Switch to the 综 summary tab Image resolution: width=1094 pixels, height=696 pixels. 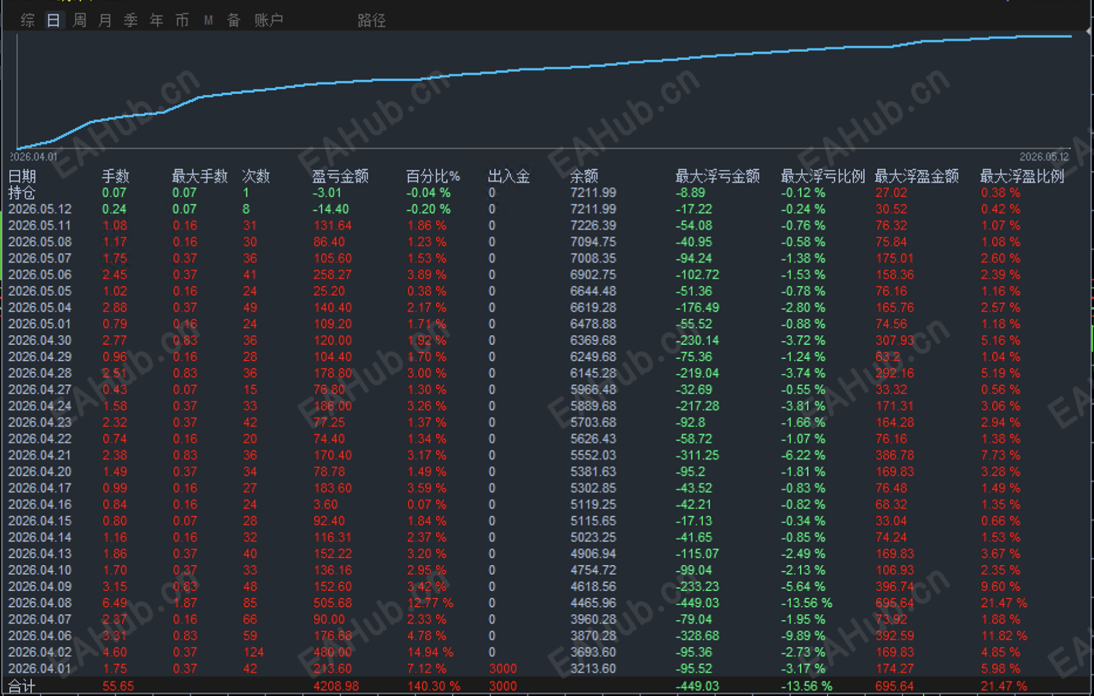pyautogui.click(x=28, y=20)
